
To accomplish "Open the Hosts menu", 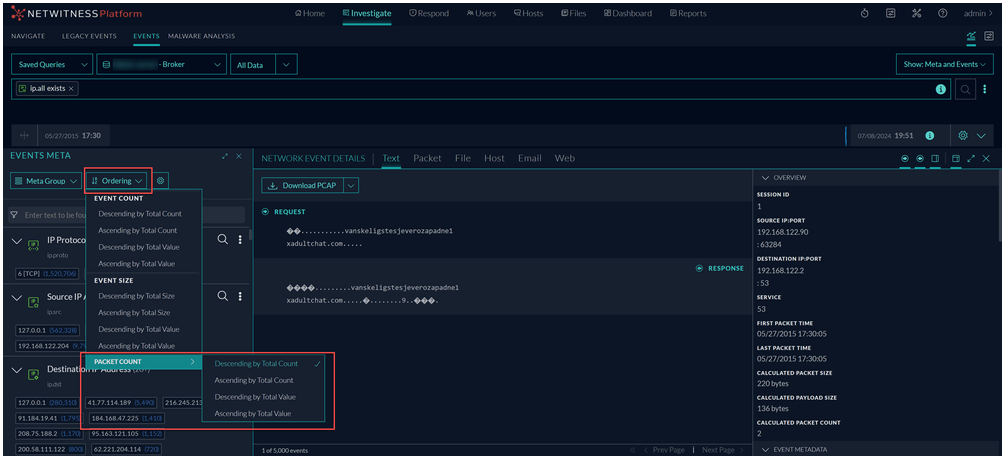I will point(528,13).
